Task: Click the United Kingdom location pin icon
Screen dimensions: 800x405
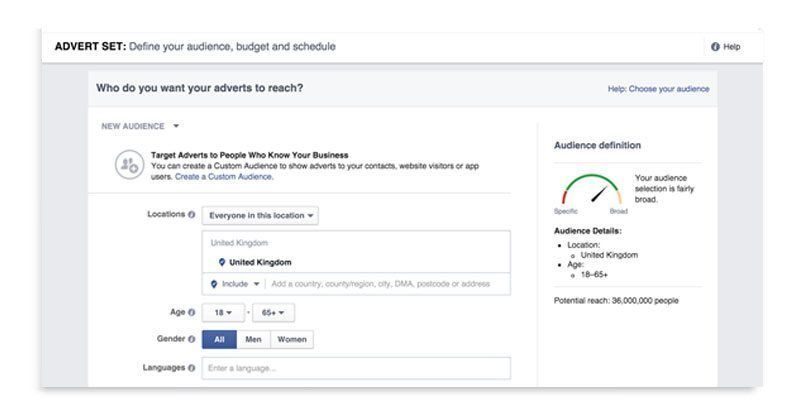Action: 221,262
